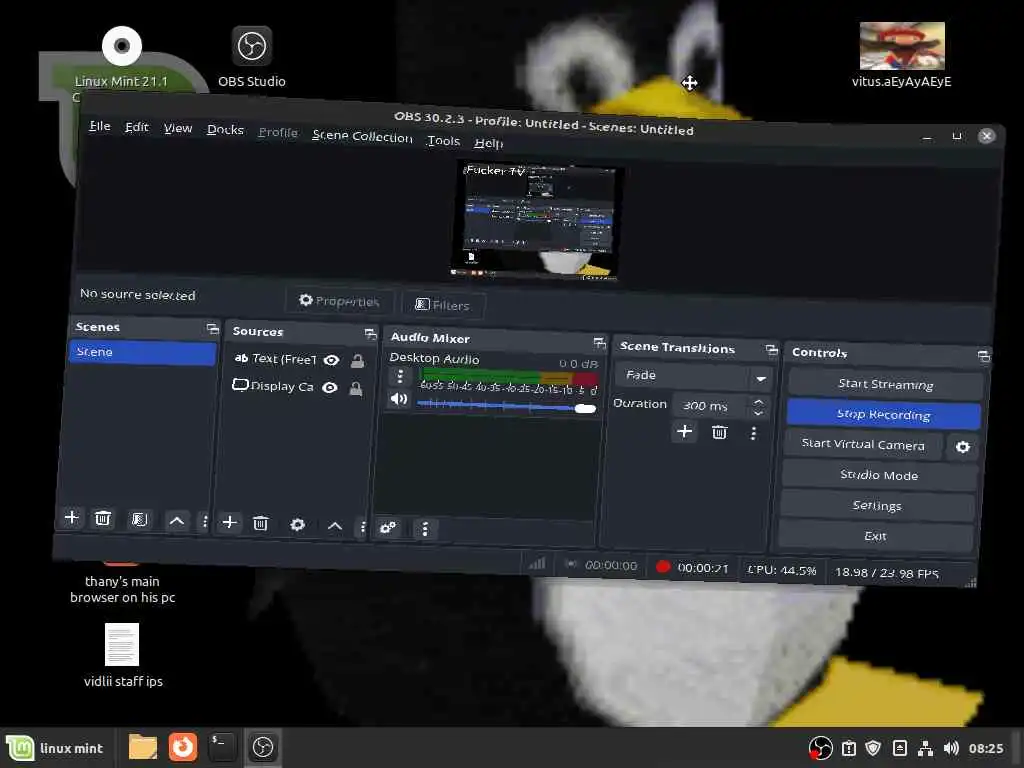Select Text (FreeType) source row
The image size is (1024, 768).
(300, 360)
